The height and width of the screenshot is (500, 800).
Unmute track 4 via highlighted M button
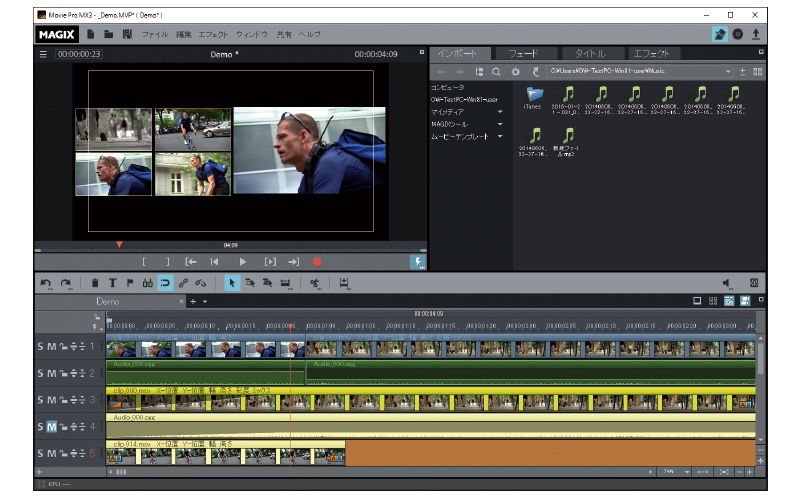tap(52, 427)
